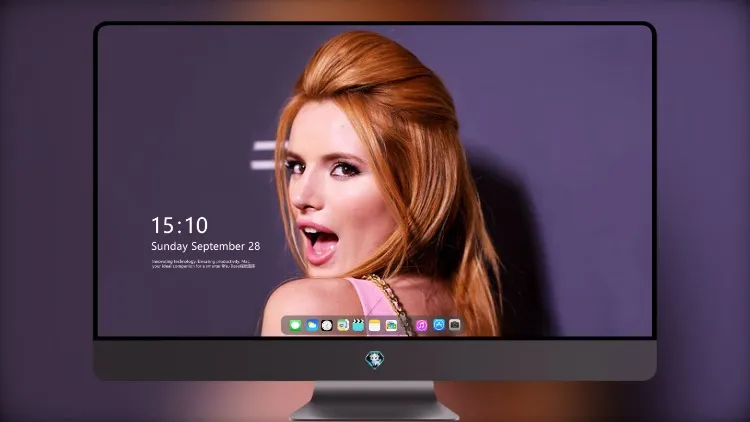
Task: Open the green Messages app in dock
Action: (295, 325)
